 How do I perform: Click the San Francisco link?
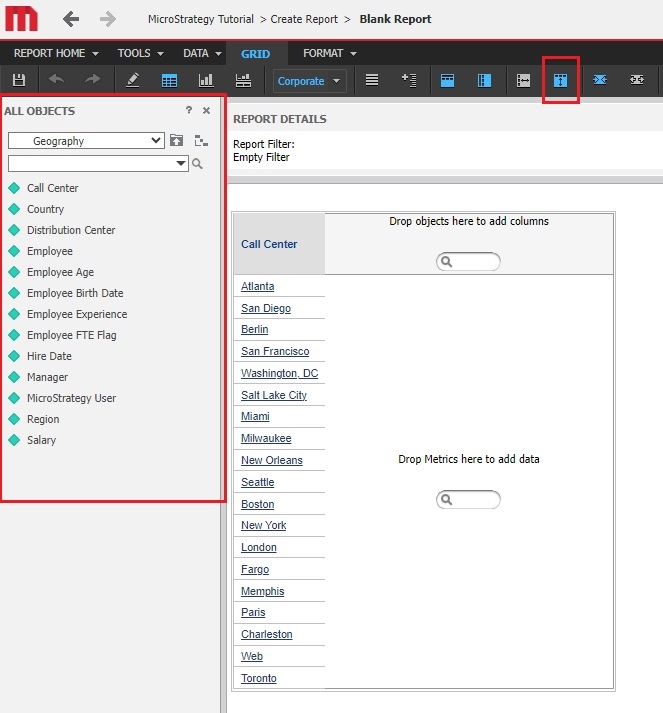pos(275,351)
